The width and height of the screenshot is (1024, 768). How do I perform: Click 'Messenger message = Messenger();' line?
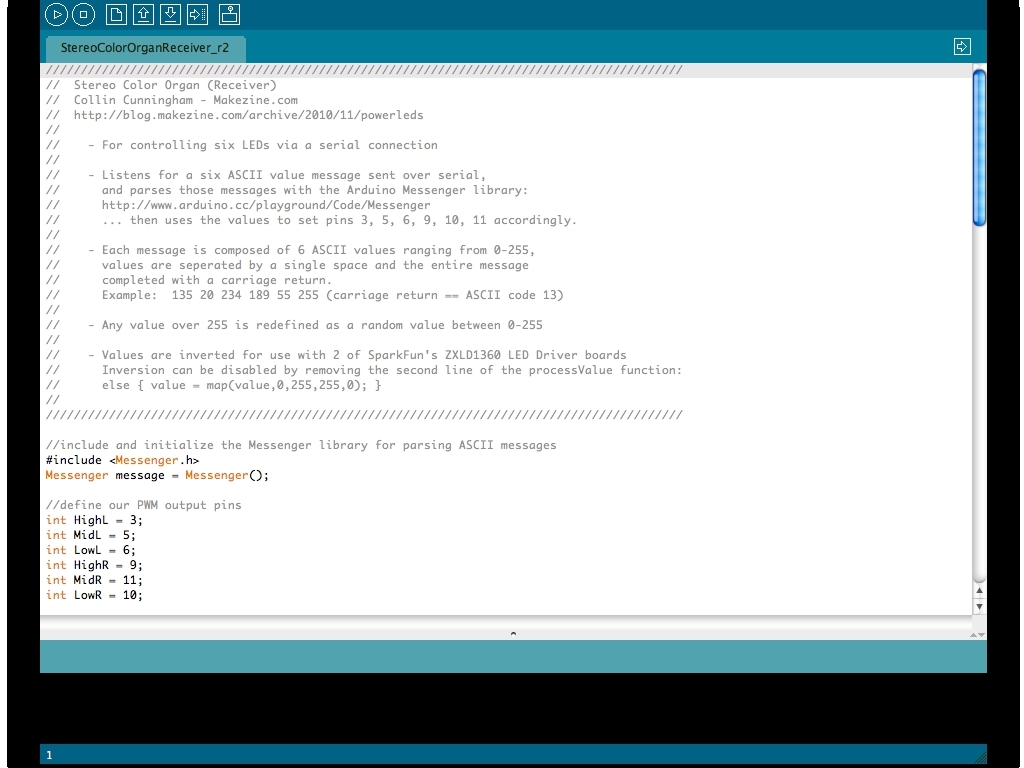click(157, 475)
